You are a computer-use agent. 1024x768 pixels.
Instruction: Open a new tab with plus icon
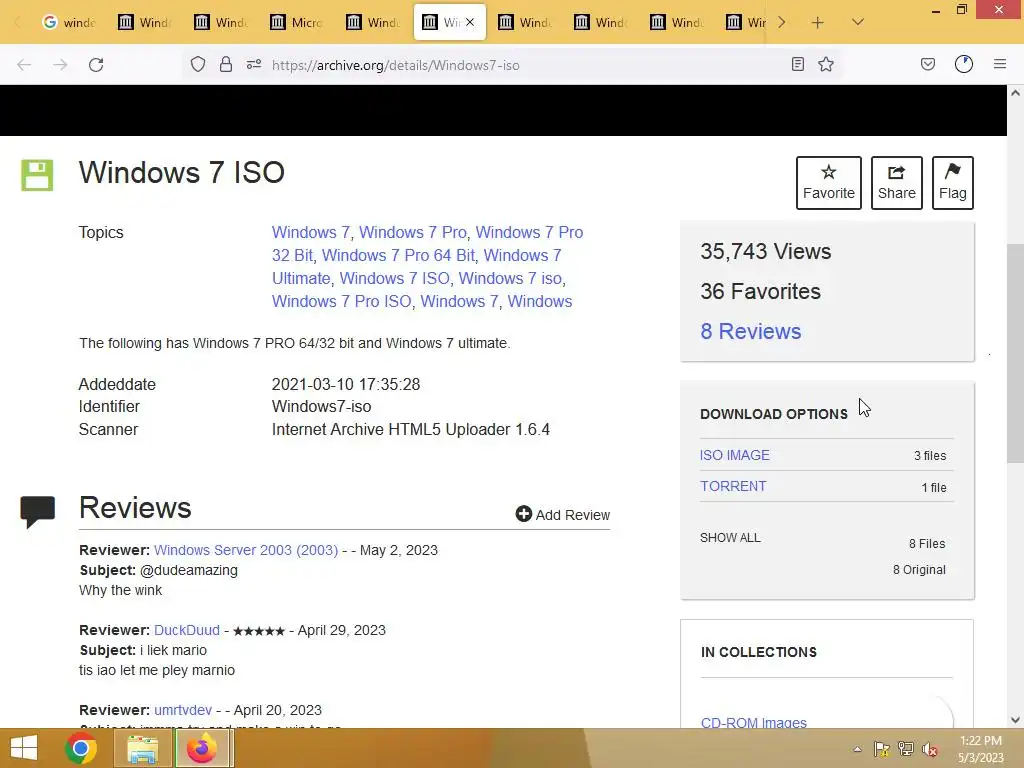click(818, 23)
